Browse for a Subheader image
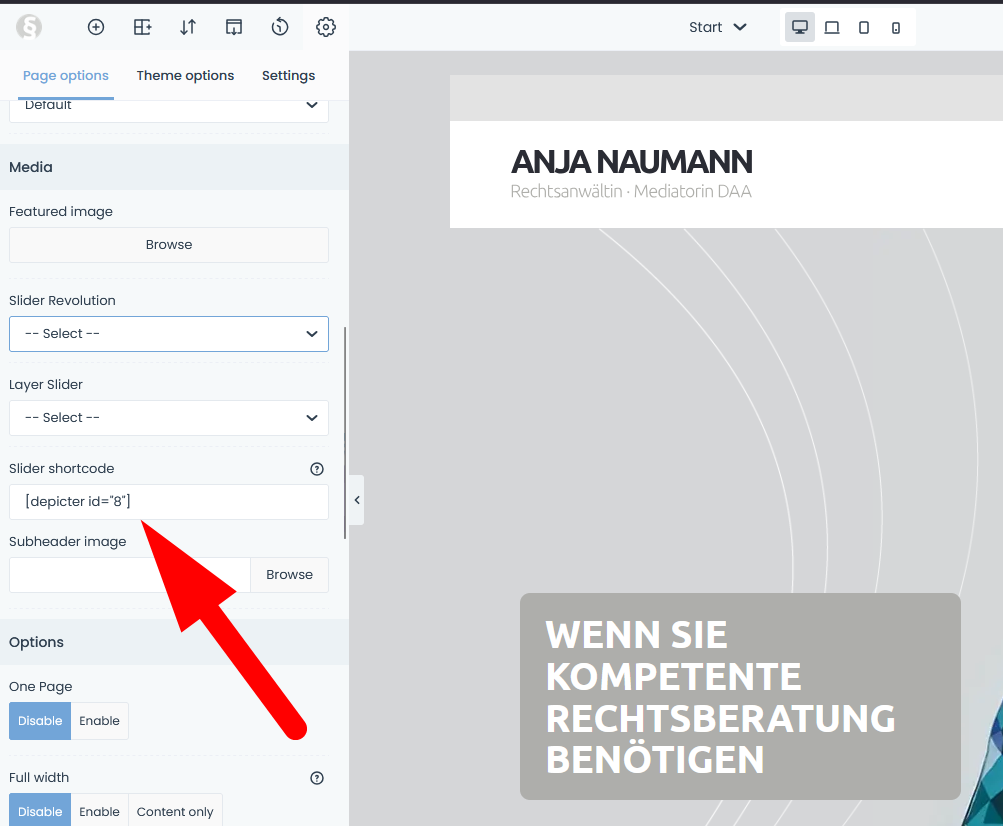Image resolution: width=1003 pixels, height=826 pixels. (x=289, y=575)
